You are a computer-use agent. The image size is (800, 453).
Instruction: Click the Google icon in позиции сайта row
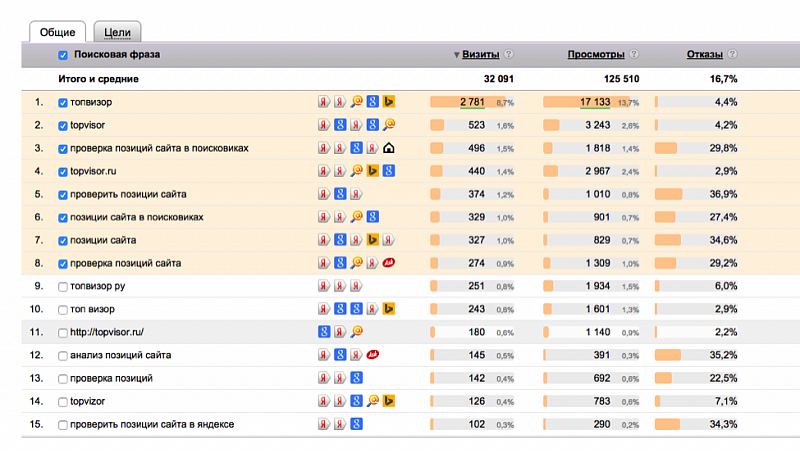340,240
